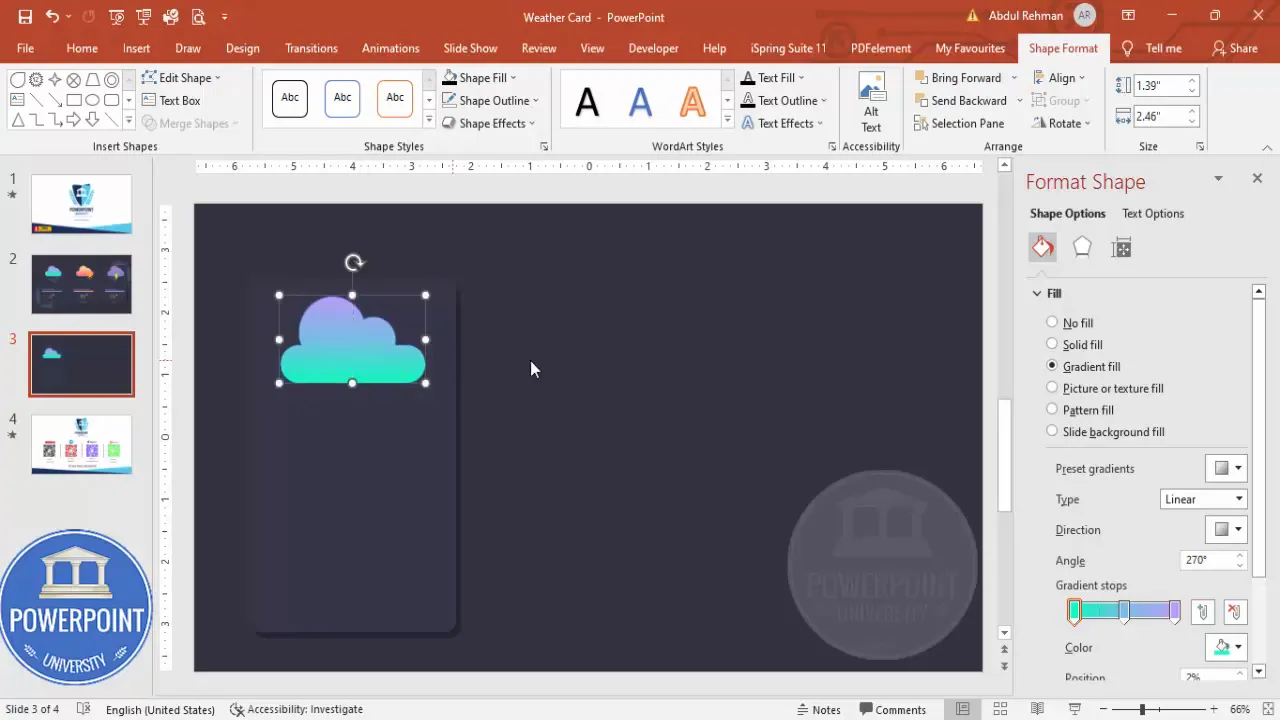Click the Text Outline icon

pos(747,100)
